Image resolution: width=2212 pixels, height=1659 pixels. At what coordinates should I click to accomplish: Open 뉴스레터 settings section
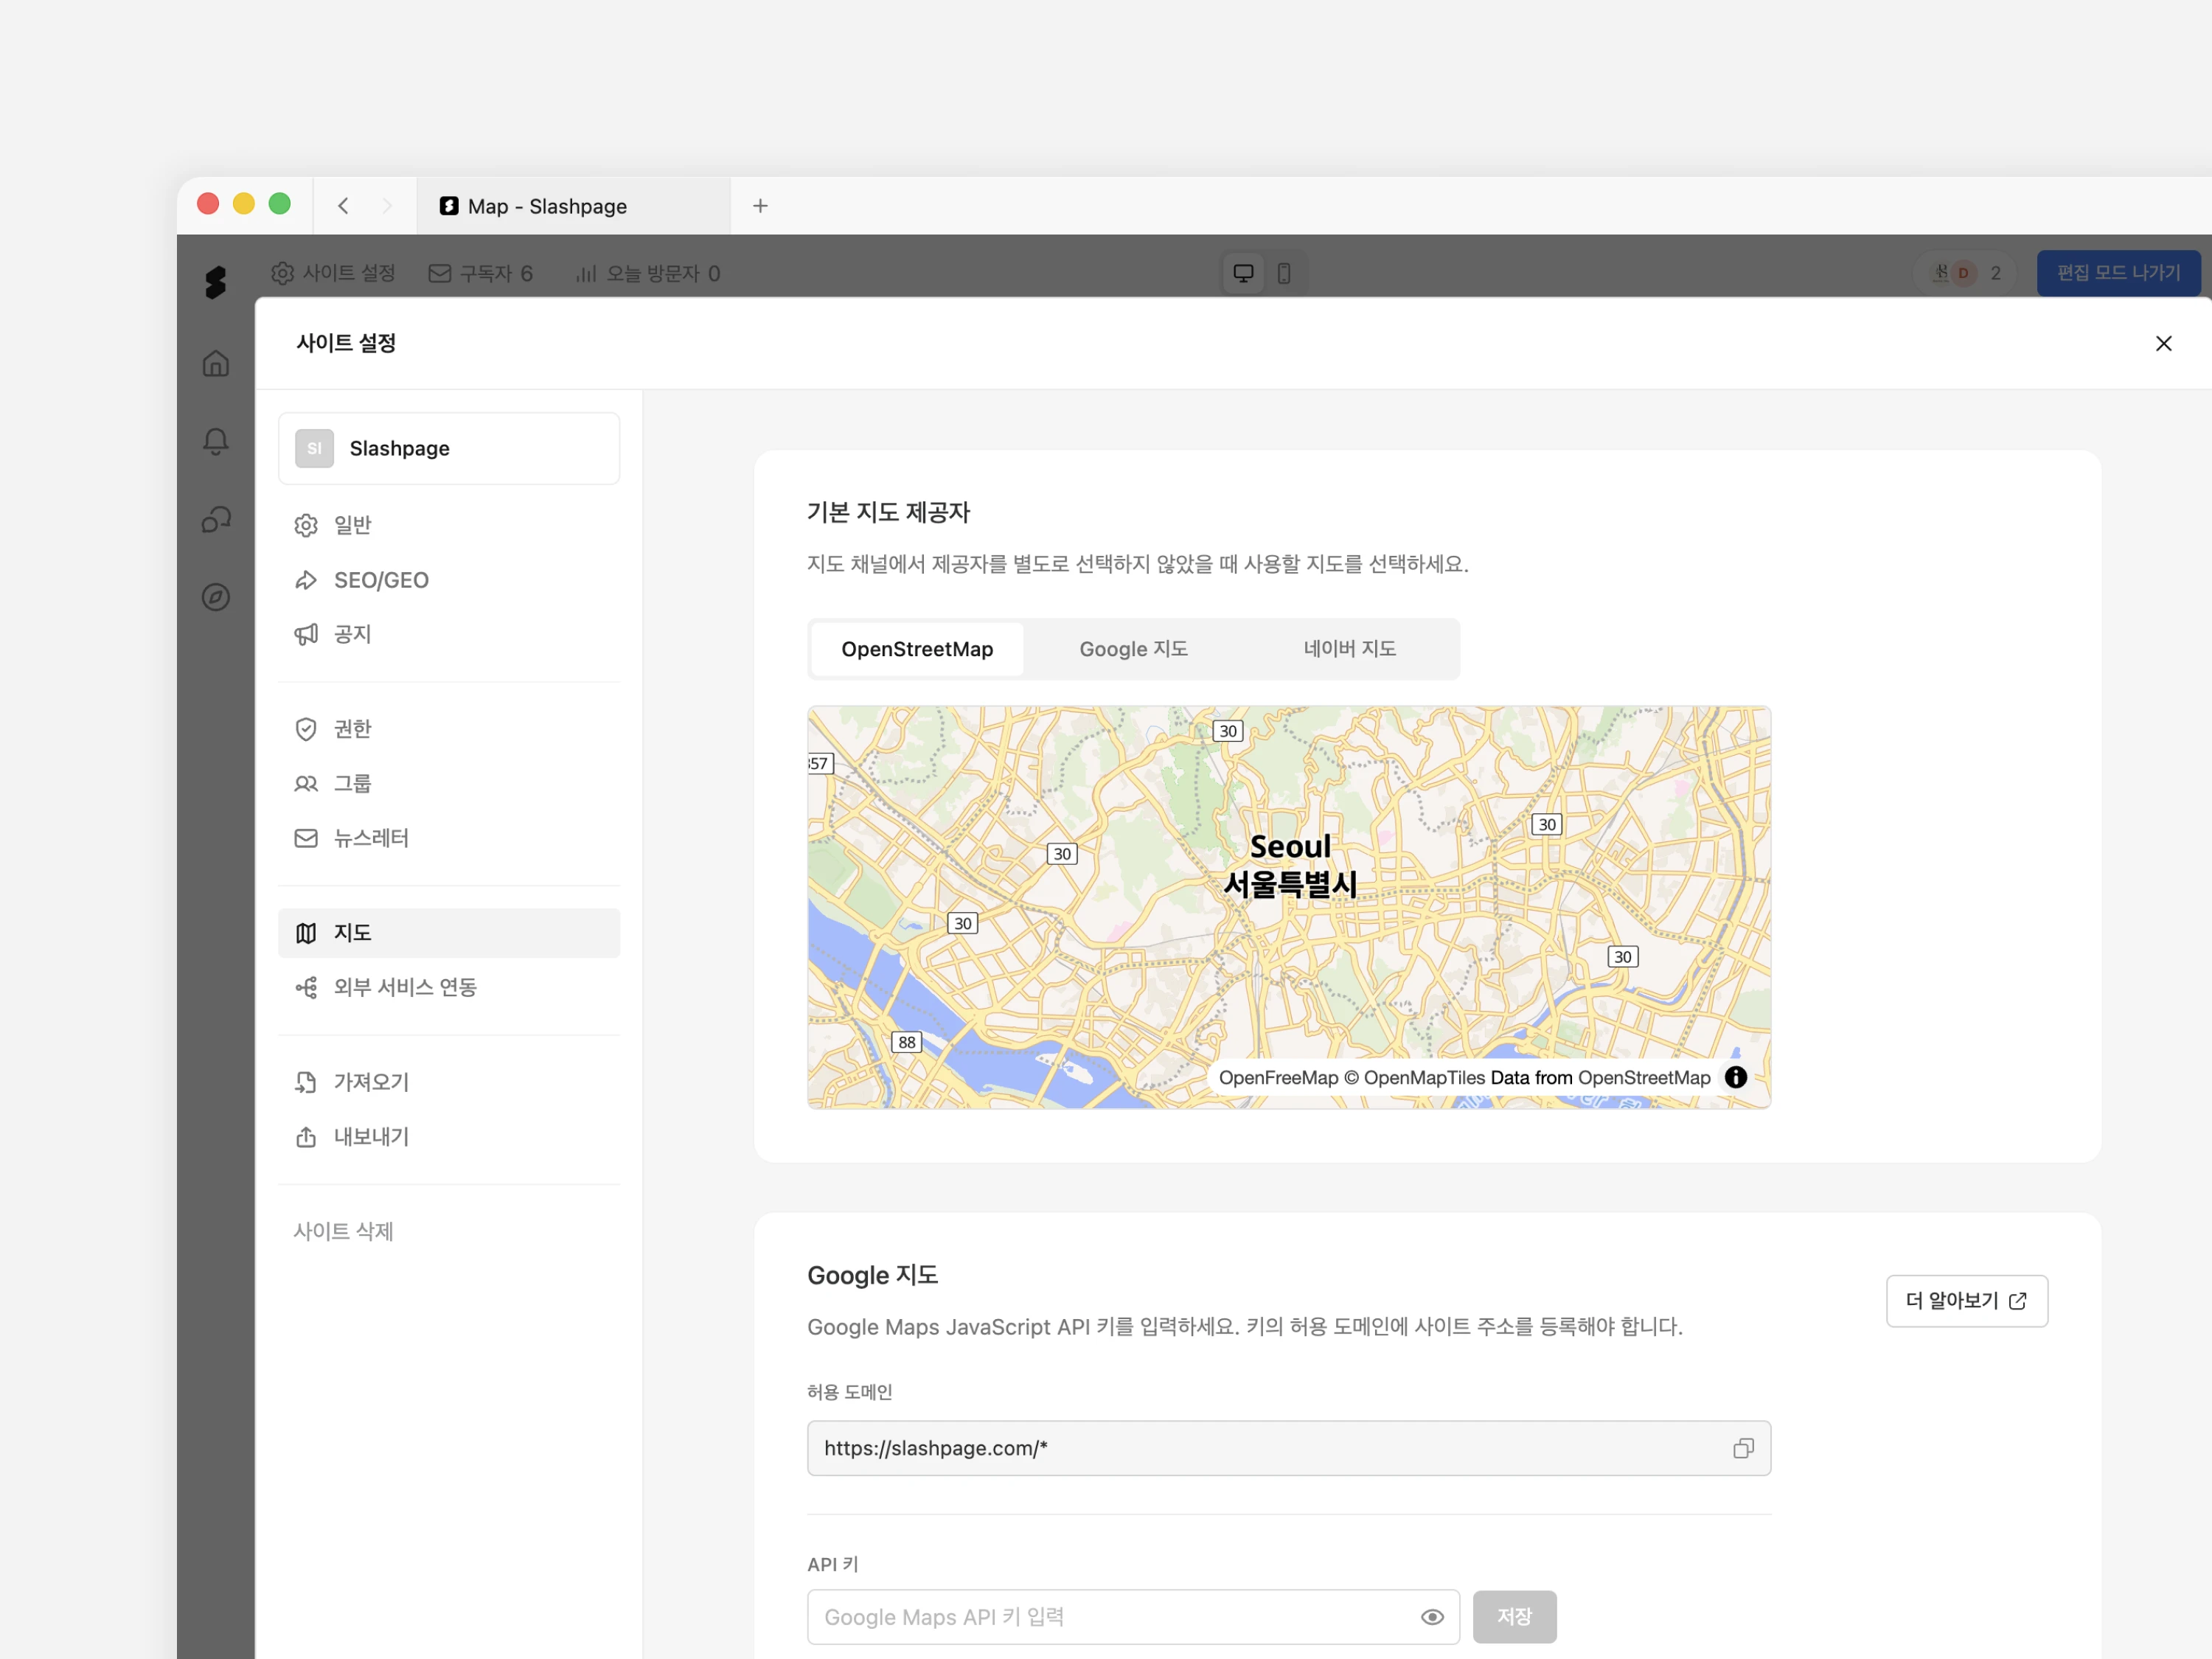tap(449, 838)
